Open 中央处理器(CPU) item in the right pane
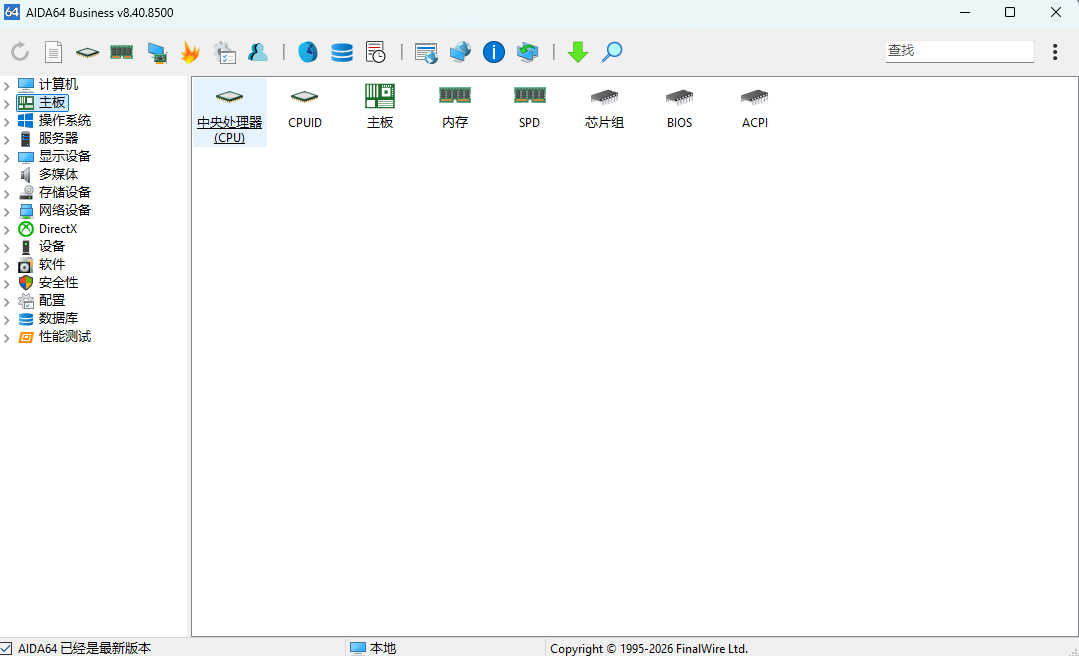Screen dimensions: 1079x656 pyautogui.click(x=230, y=113)
